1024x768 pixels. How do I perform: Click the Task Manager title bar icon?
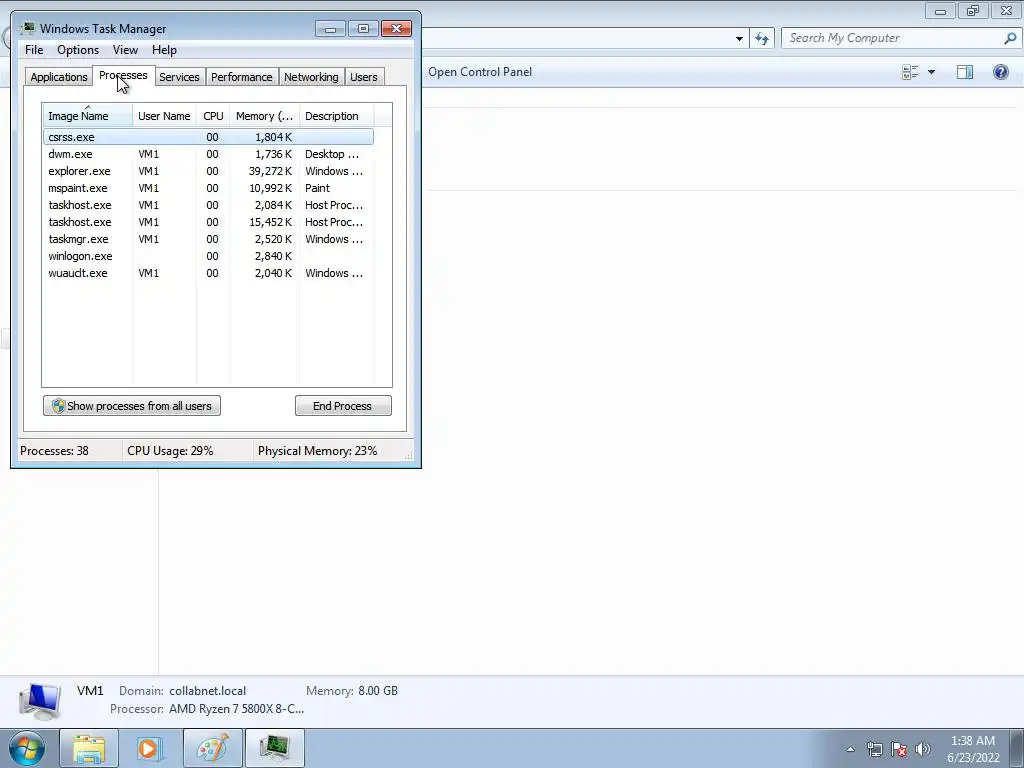click(27, 28)
